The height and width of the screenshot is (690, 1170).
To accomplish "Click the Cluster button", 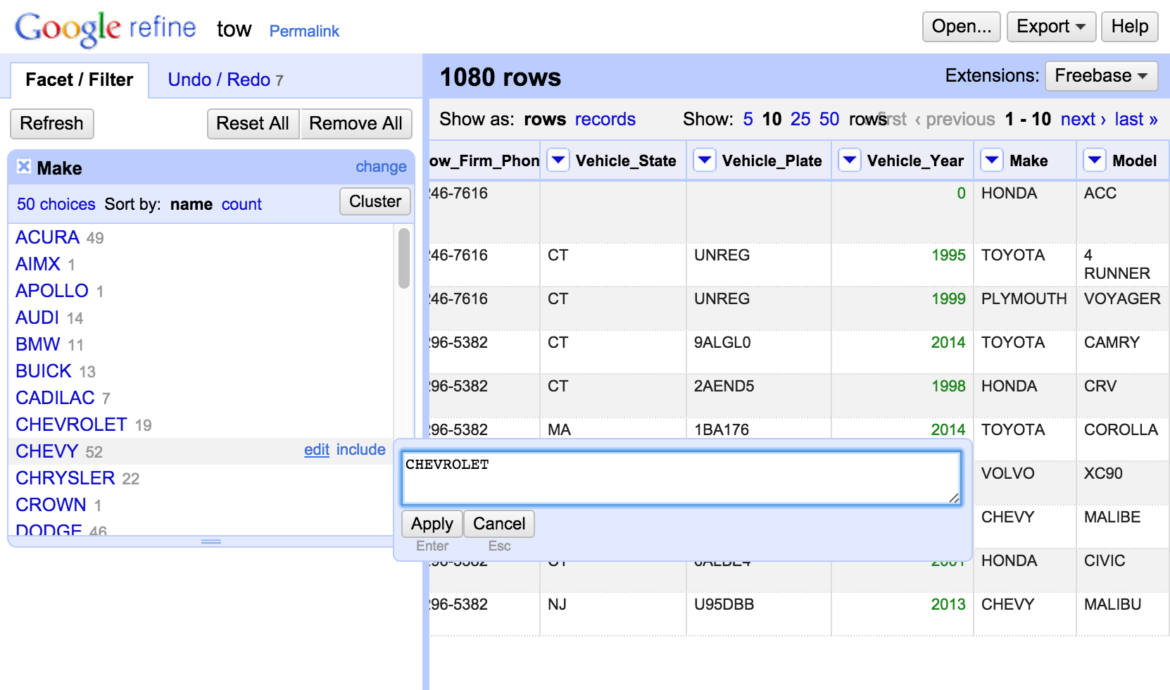I will tap(375, 201).
